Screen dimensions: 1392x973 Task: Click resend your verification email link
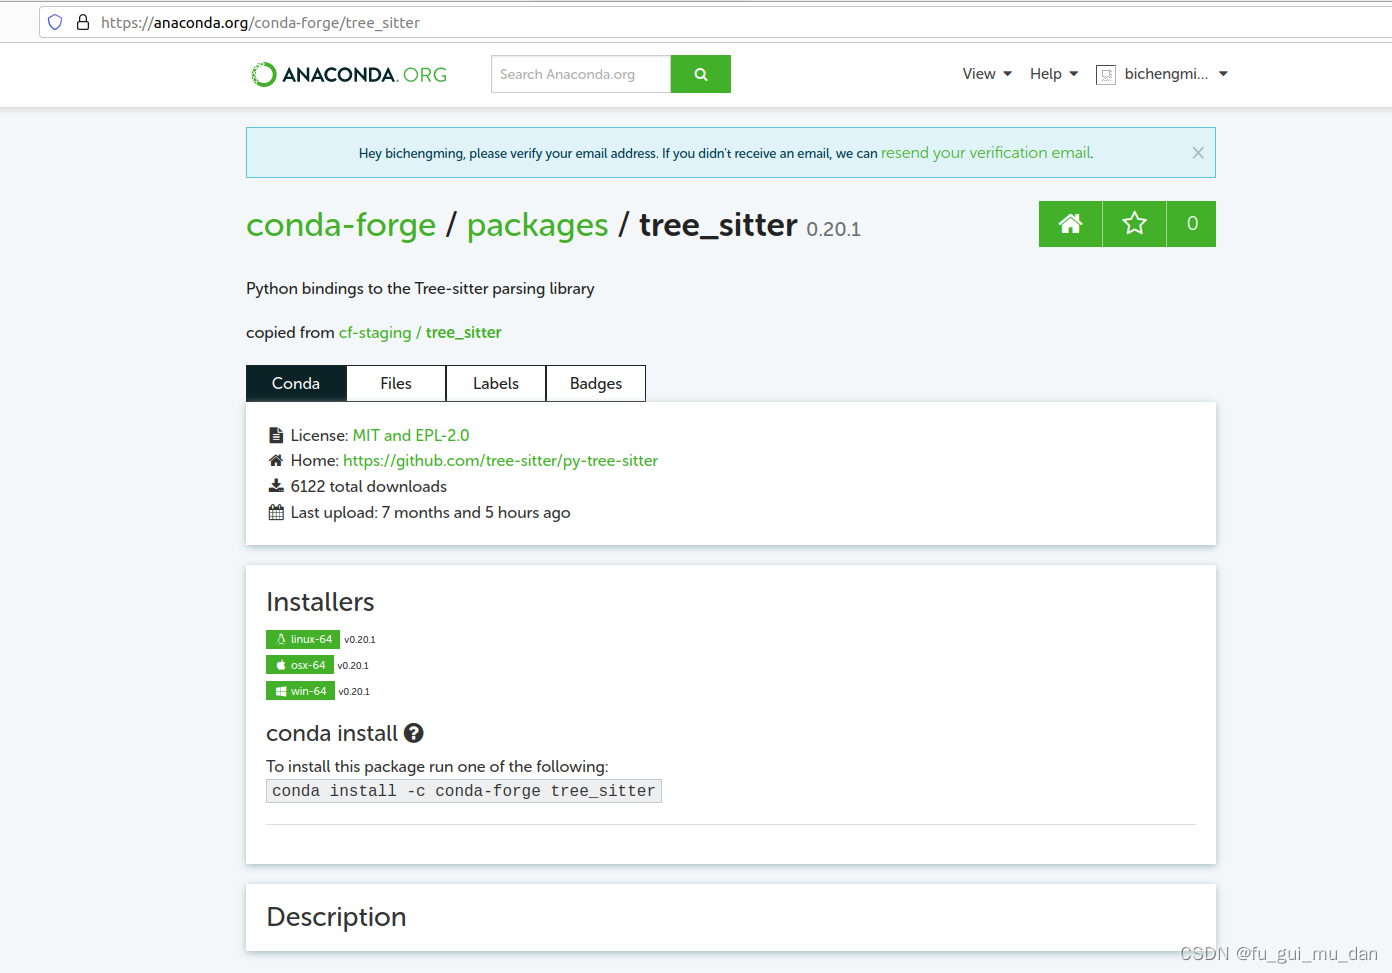(x=987, y=153)
